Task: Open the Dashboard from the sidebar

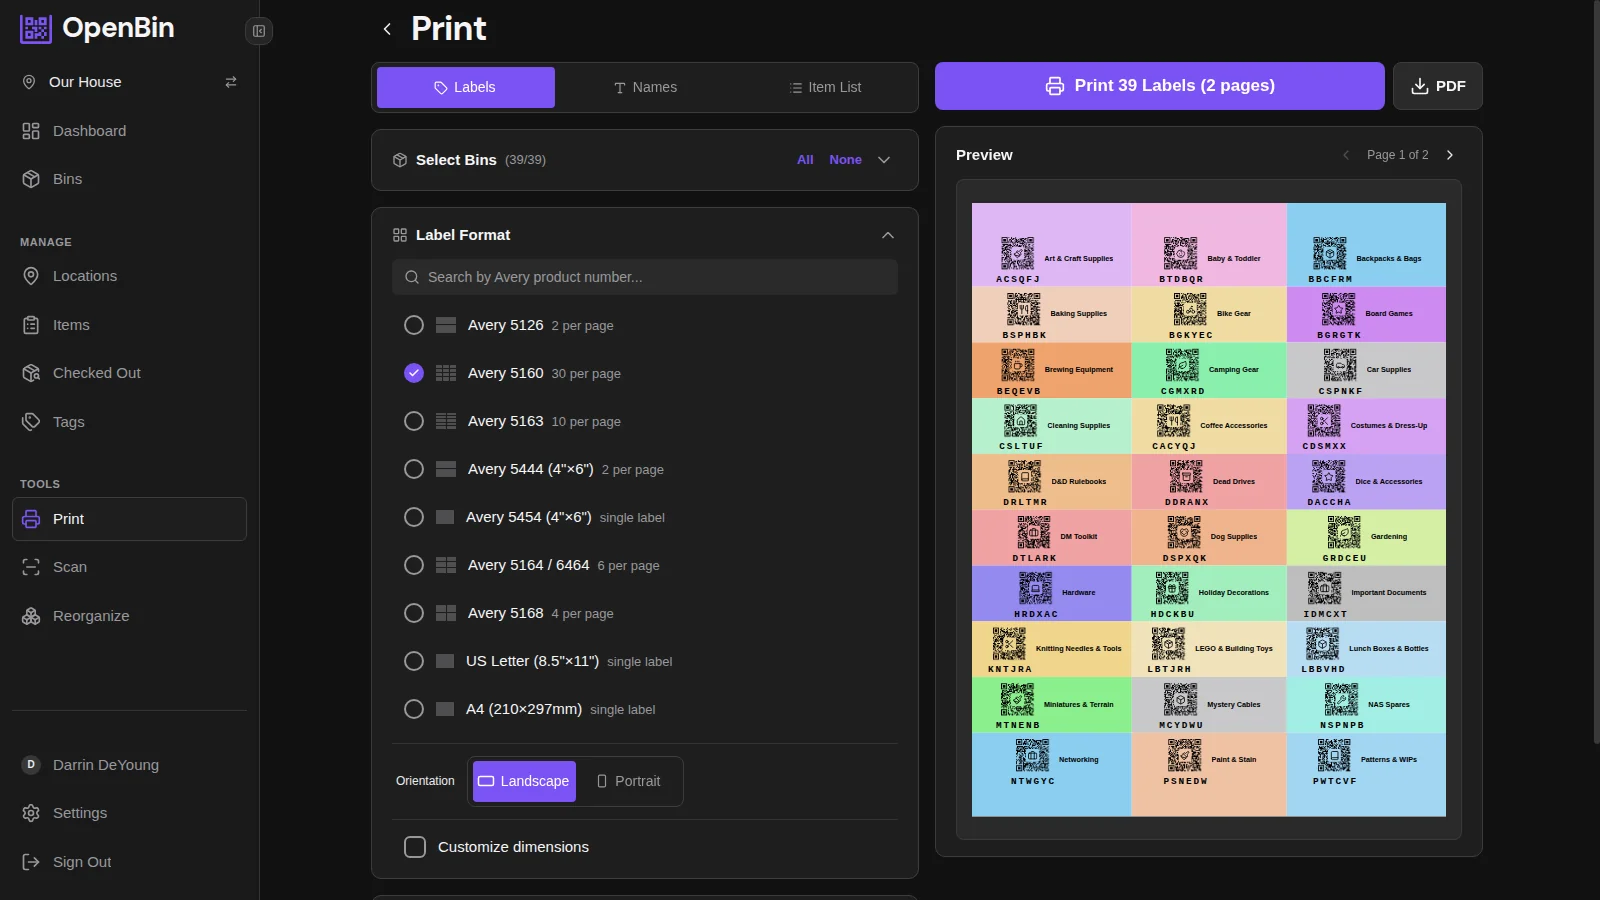Action: pos(88,131)
